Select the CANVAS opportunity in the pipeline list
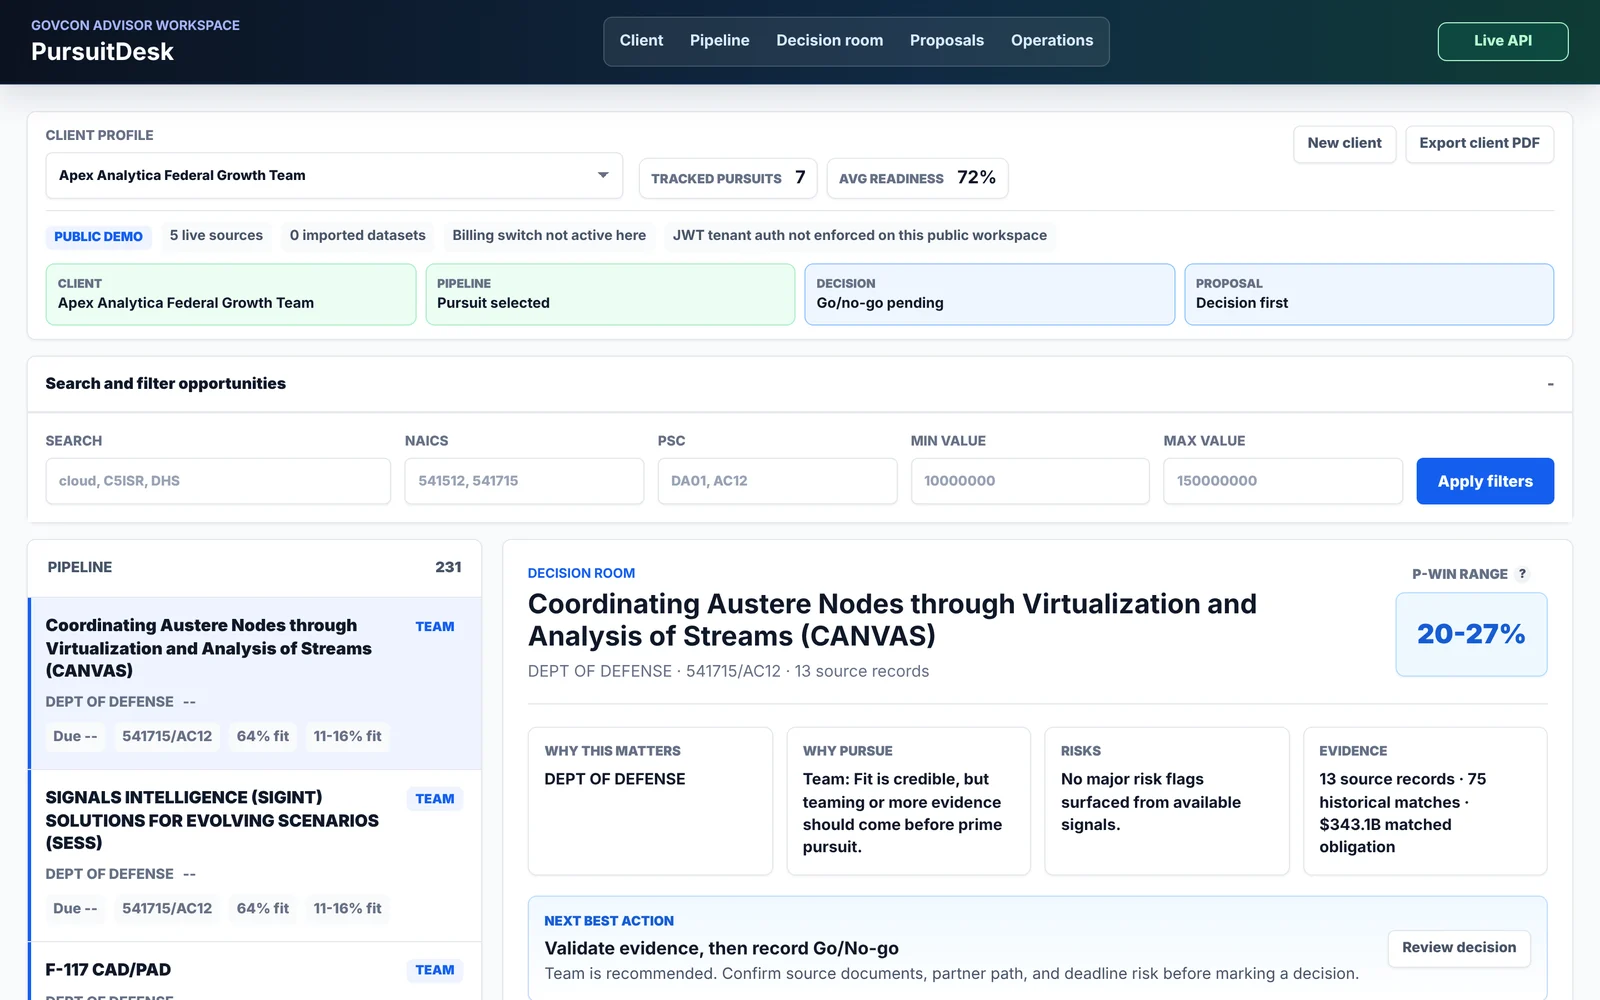 255,684
